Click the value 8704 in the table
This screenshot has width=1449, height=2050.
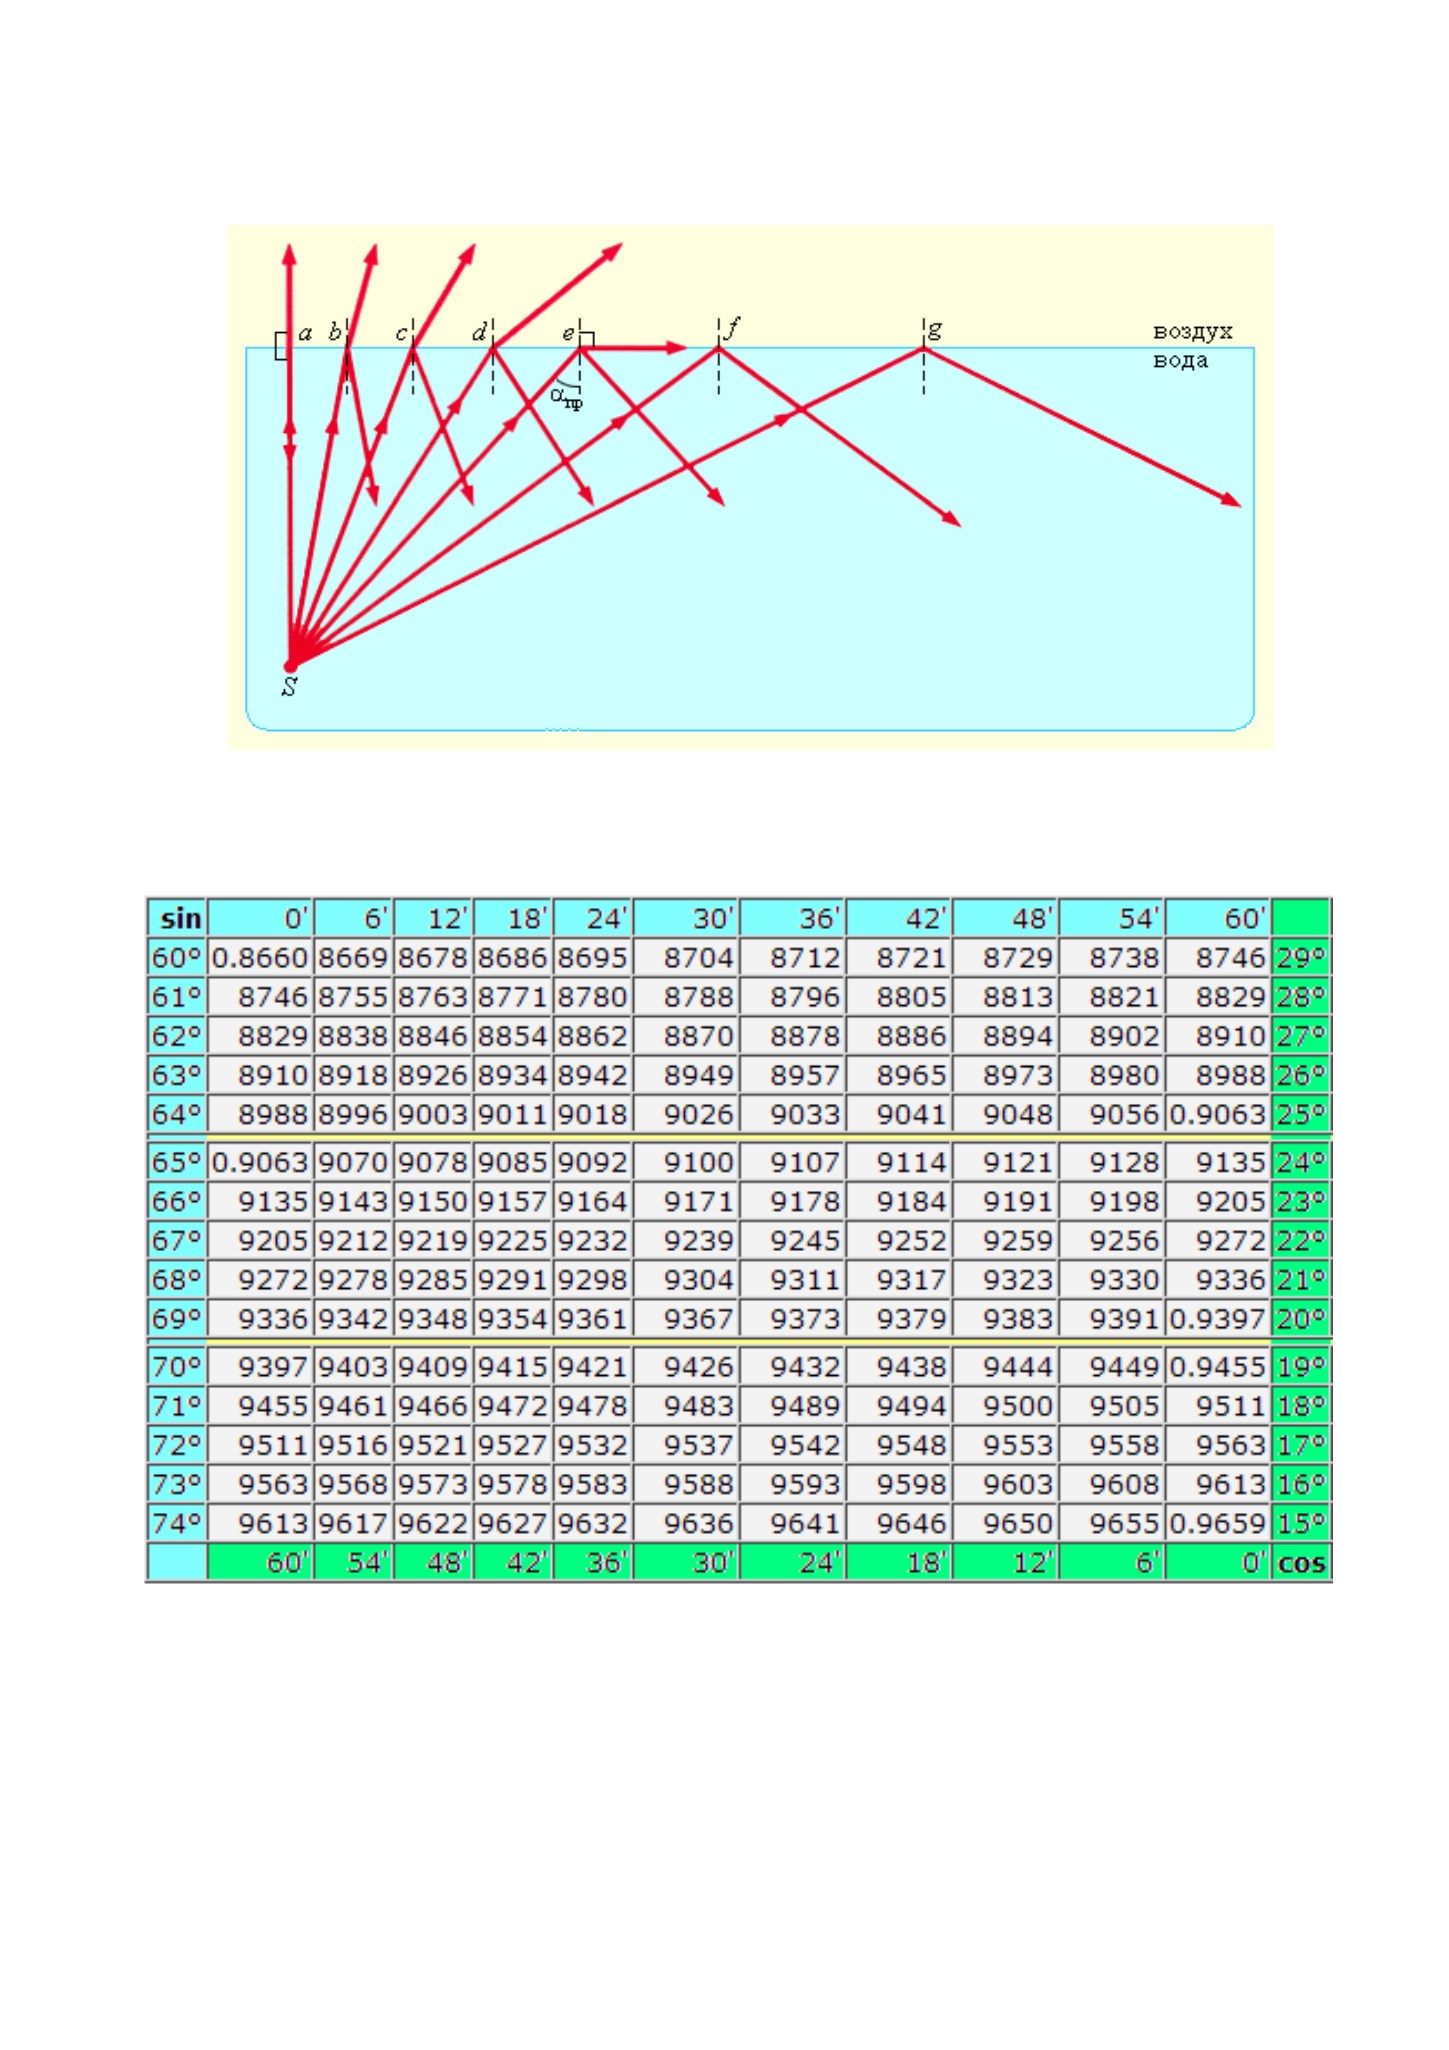686,958
